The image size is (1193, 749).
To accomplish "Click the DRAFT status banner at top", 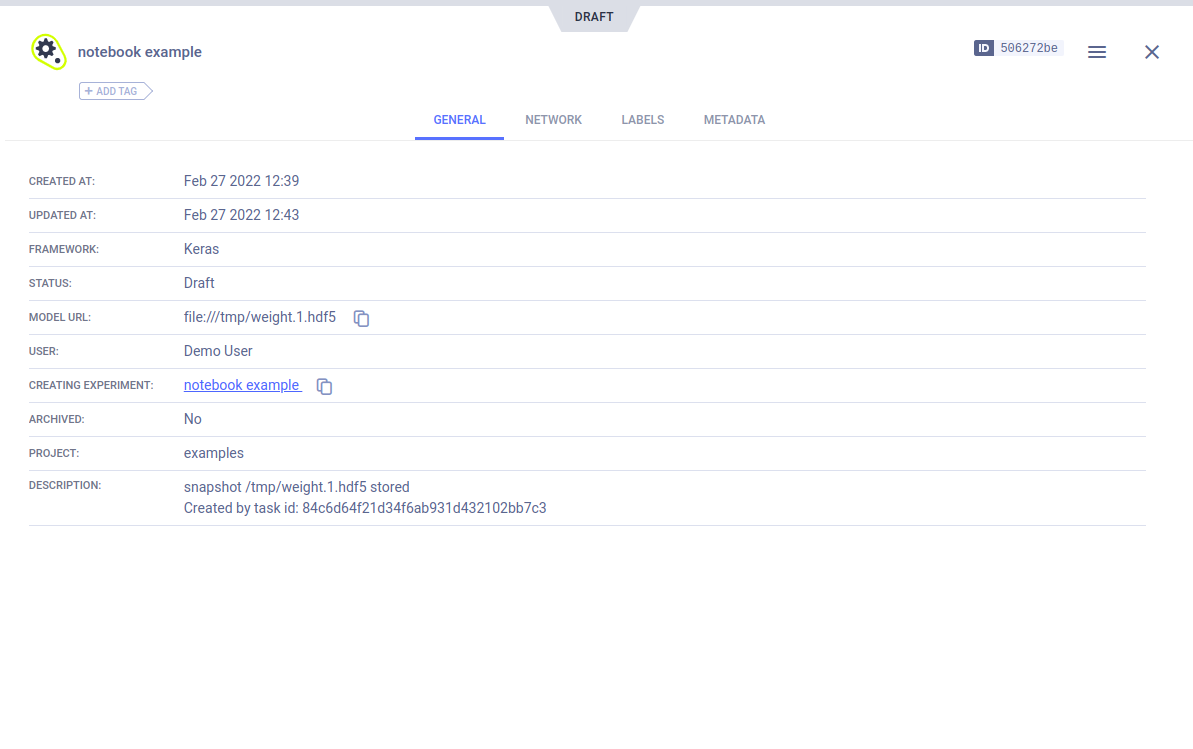I will pyautogui.click(x=594, y=17).
